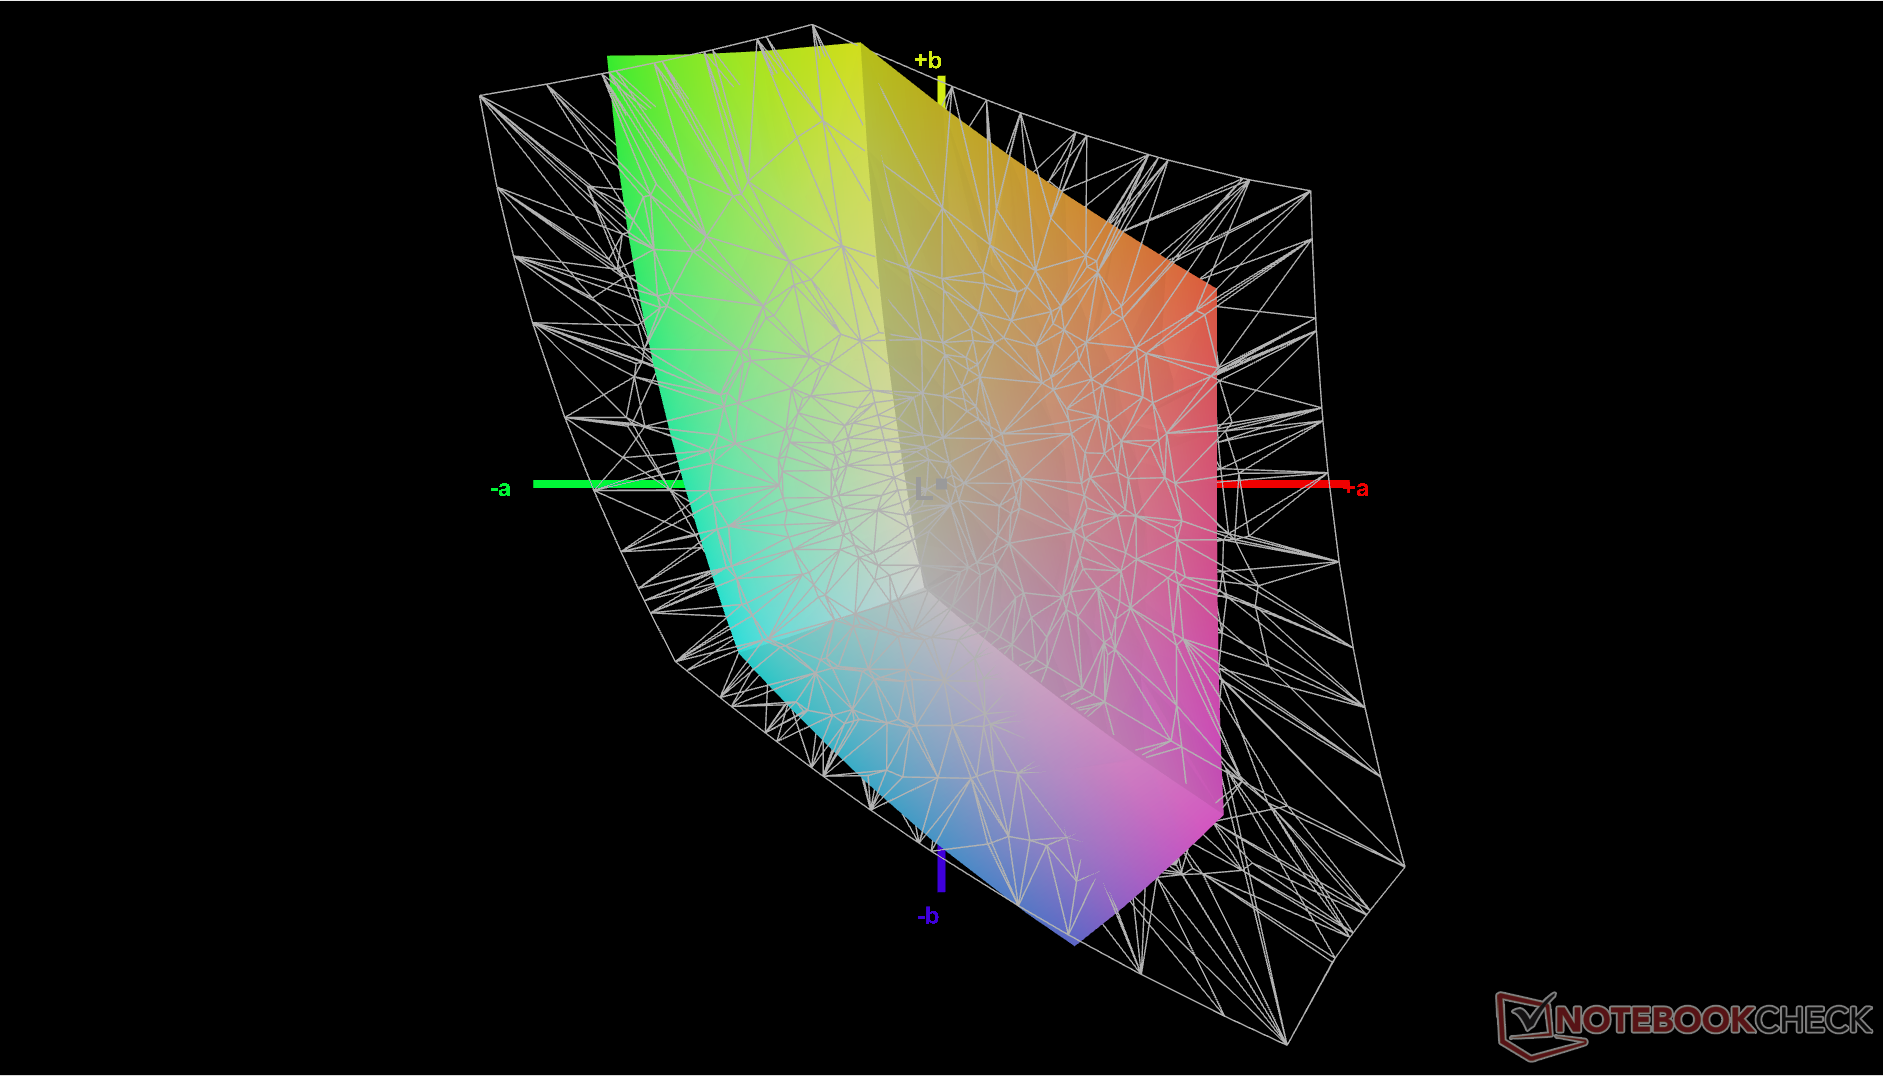The height and width of the screenshot is (1076, 1883).
Task: Select the blue -b axis bar
Action: click(x=941, y=870)
